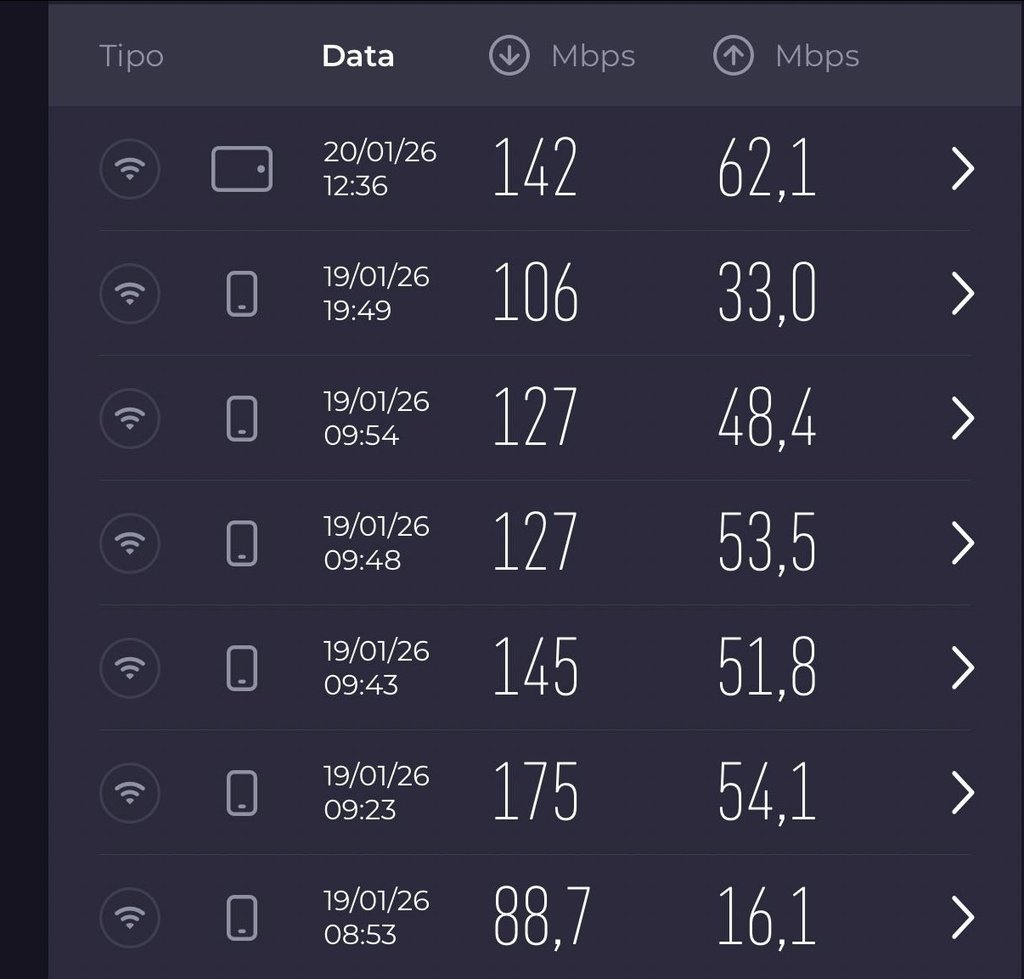Image resolution: width=1024 pixels, height=979 pixels.
Task: Click the Wi-Fi icon in the 09:54 row
Action: pos(130,418)
